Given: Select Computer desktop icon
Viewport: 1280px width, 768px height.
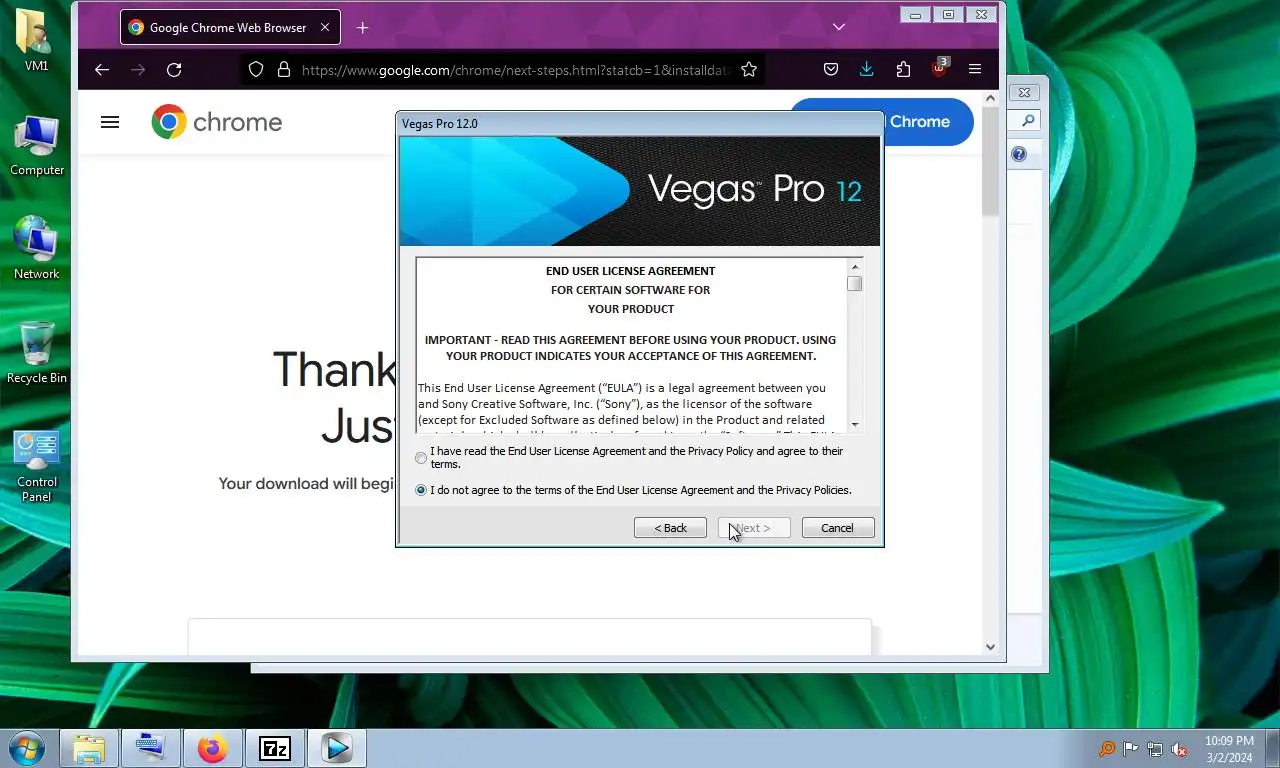Looking at the screenshot, I should (x=37, y=146).
